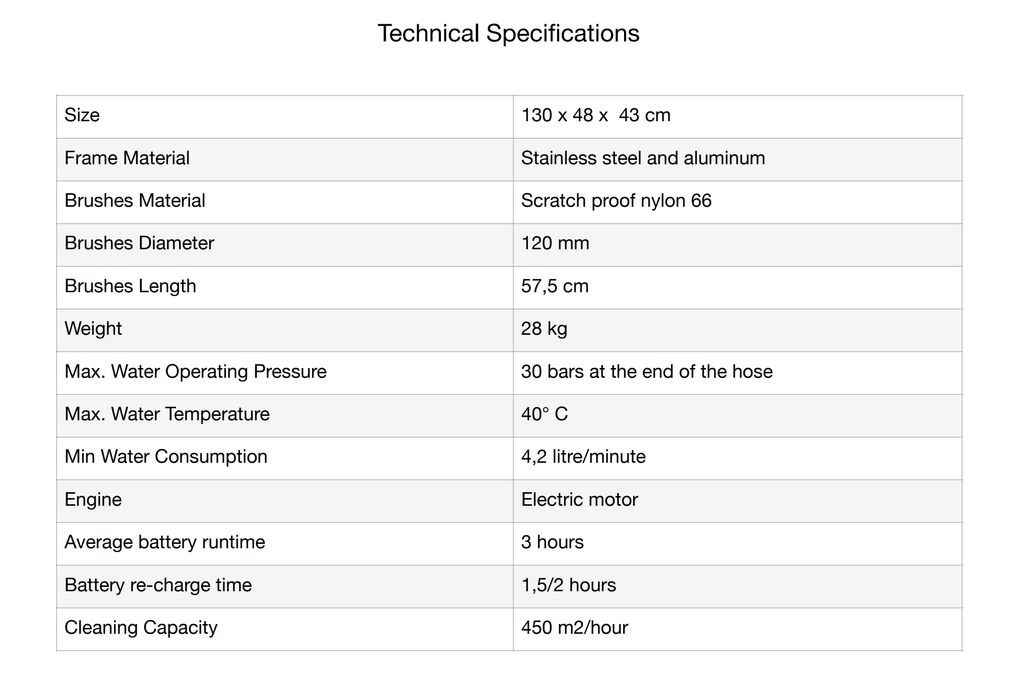
Task: Click the 40° C temperature value
Action: (544, 414)
